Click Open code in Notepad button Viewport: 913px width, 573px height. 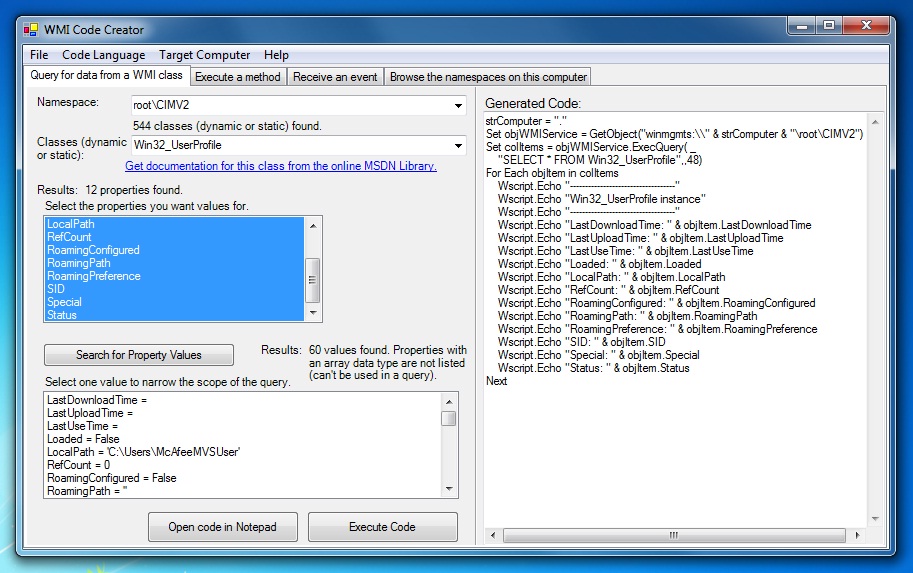click(x=222, y=527)
